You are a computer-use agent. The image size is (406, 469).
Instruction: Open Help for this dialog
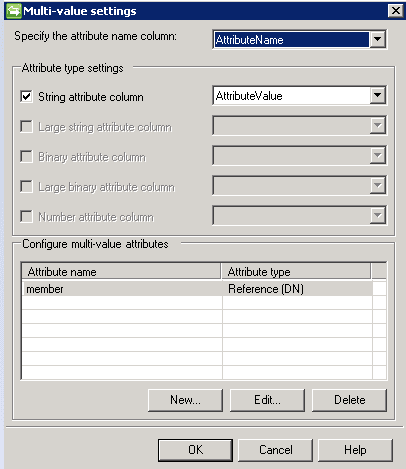click(x=355, y=450)
